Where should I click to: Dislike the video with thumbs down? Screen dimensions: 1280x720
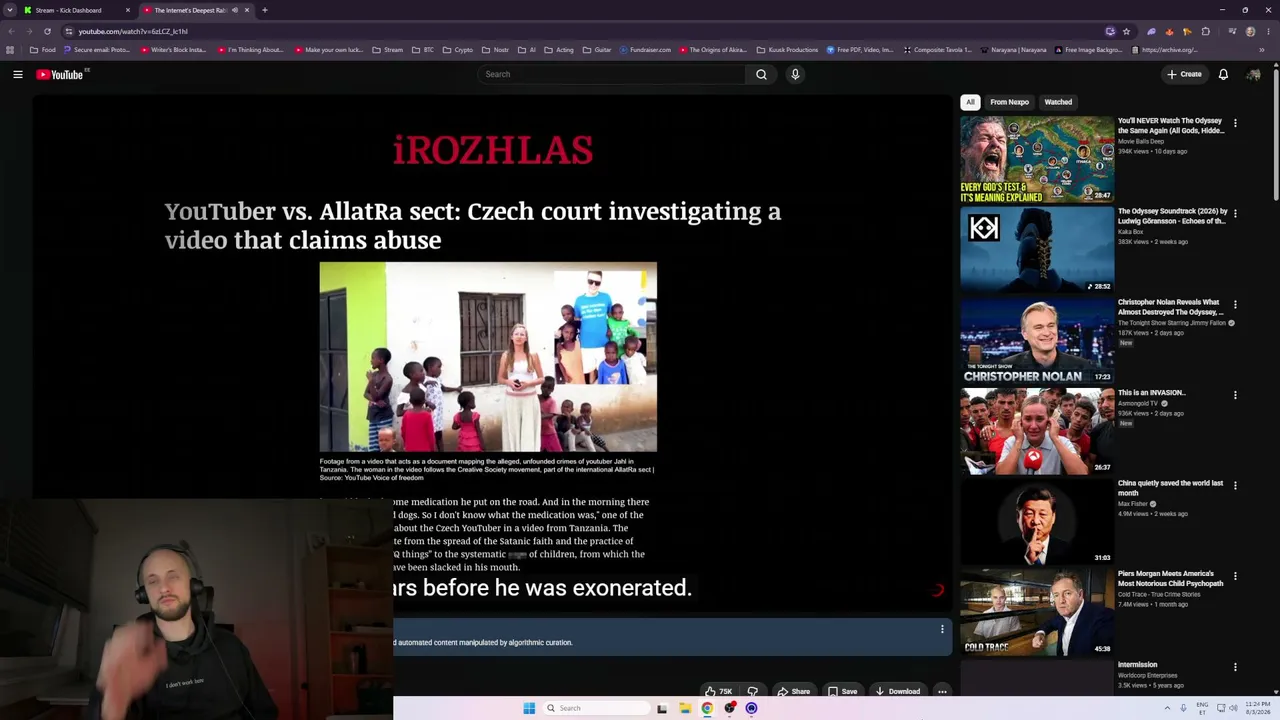pyautogui.click(x=752, y=691)
